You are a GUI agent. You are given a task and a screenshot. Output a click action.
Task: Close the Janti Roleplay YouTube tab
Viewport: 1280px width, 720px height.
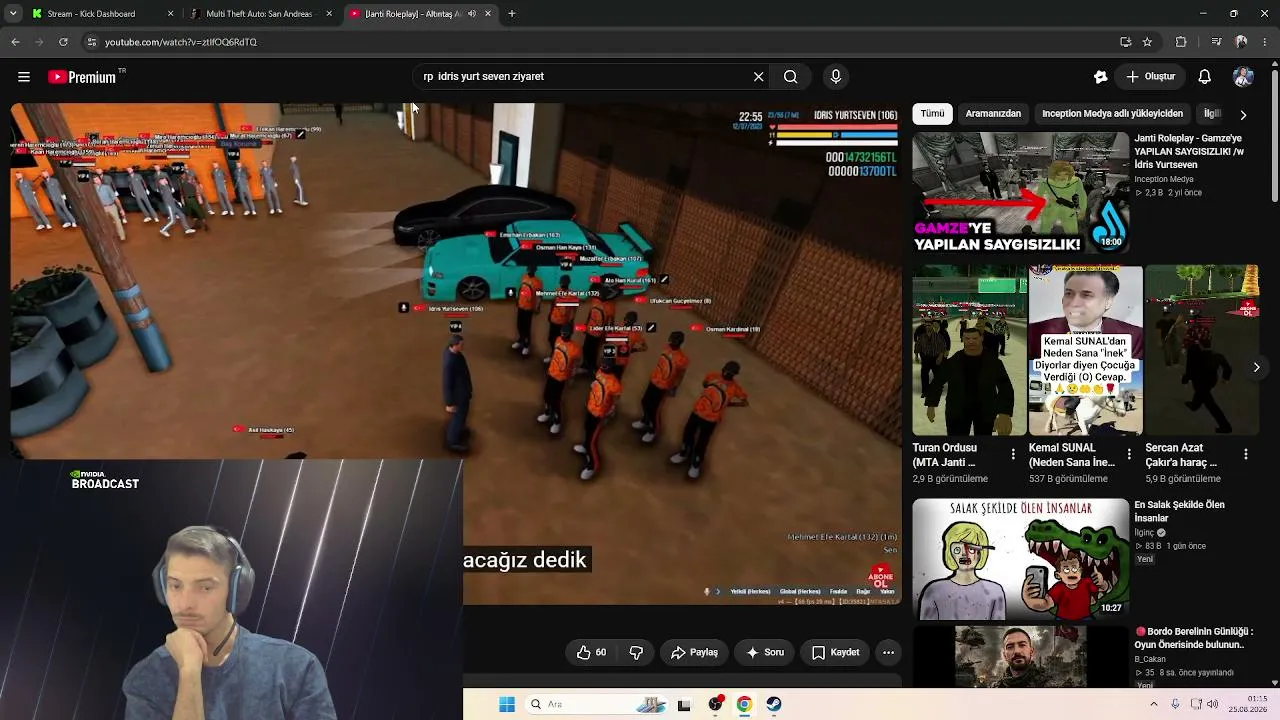[x=488, y=14]
